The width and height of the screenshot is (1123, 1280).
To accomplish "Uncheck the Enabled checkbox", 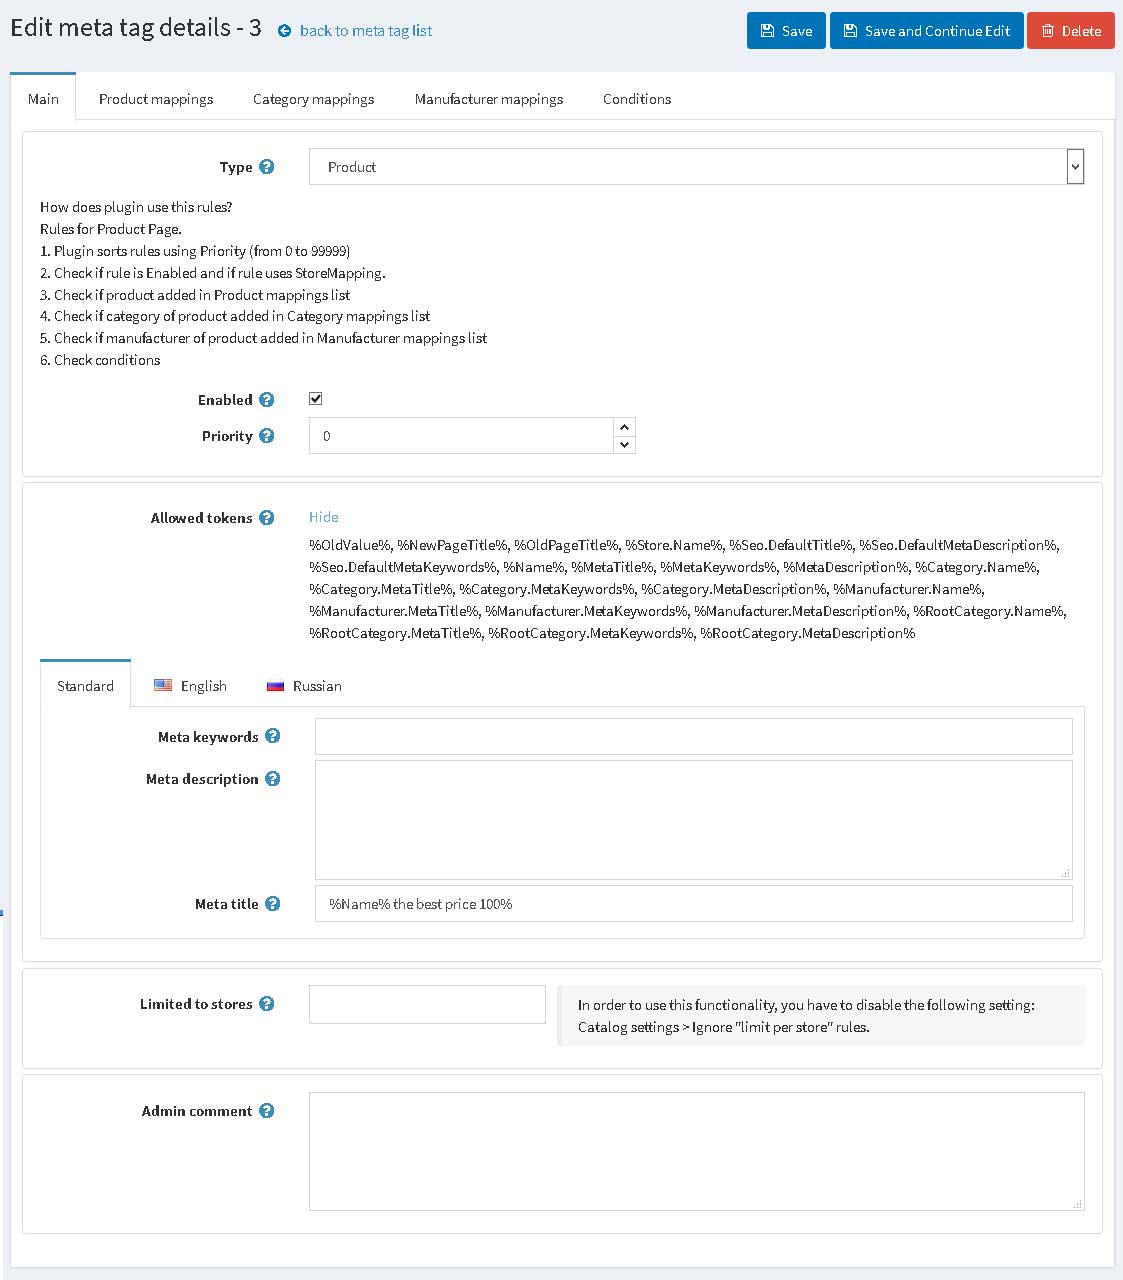I will pos(316,398).
